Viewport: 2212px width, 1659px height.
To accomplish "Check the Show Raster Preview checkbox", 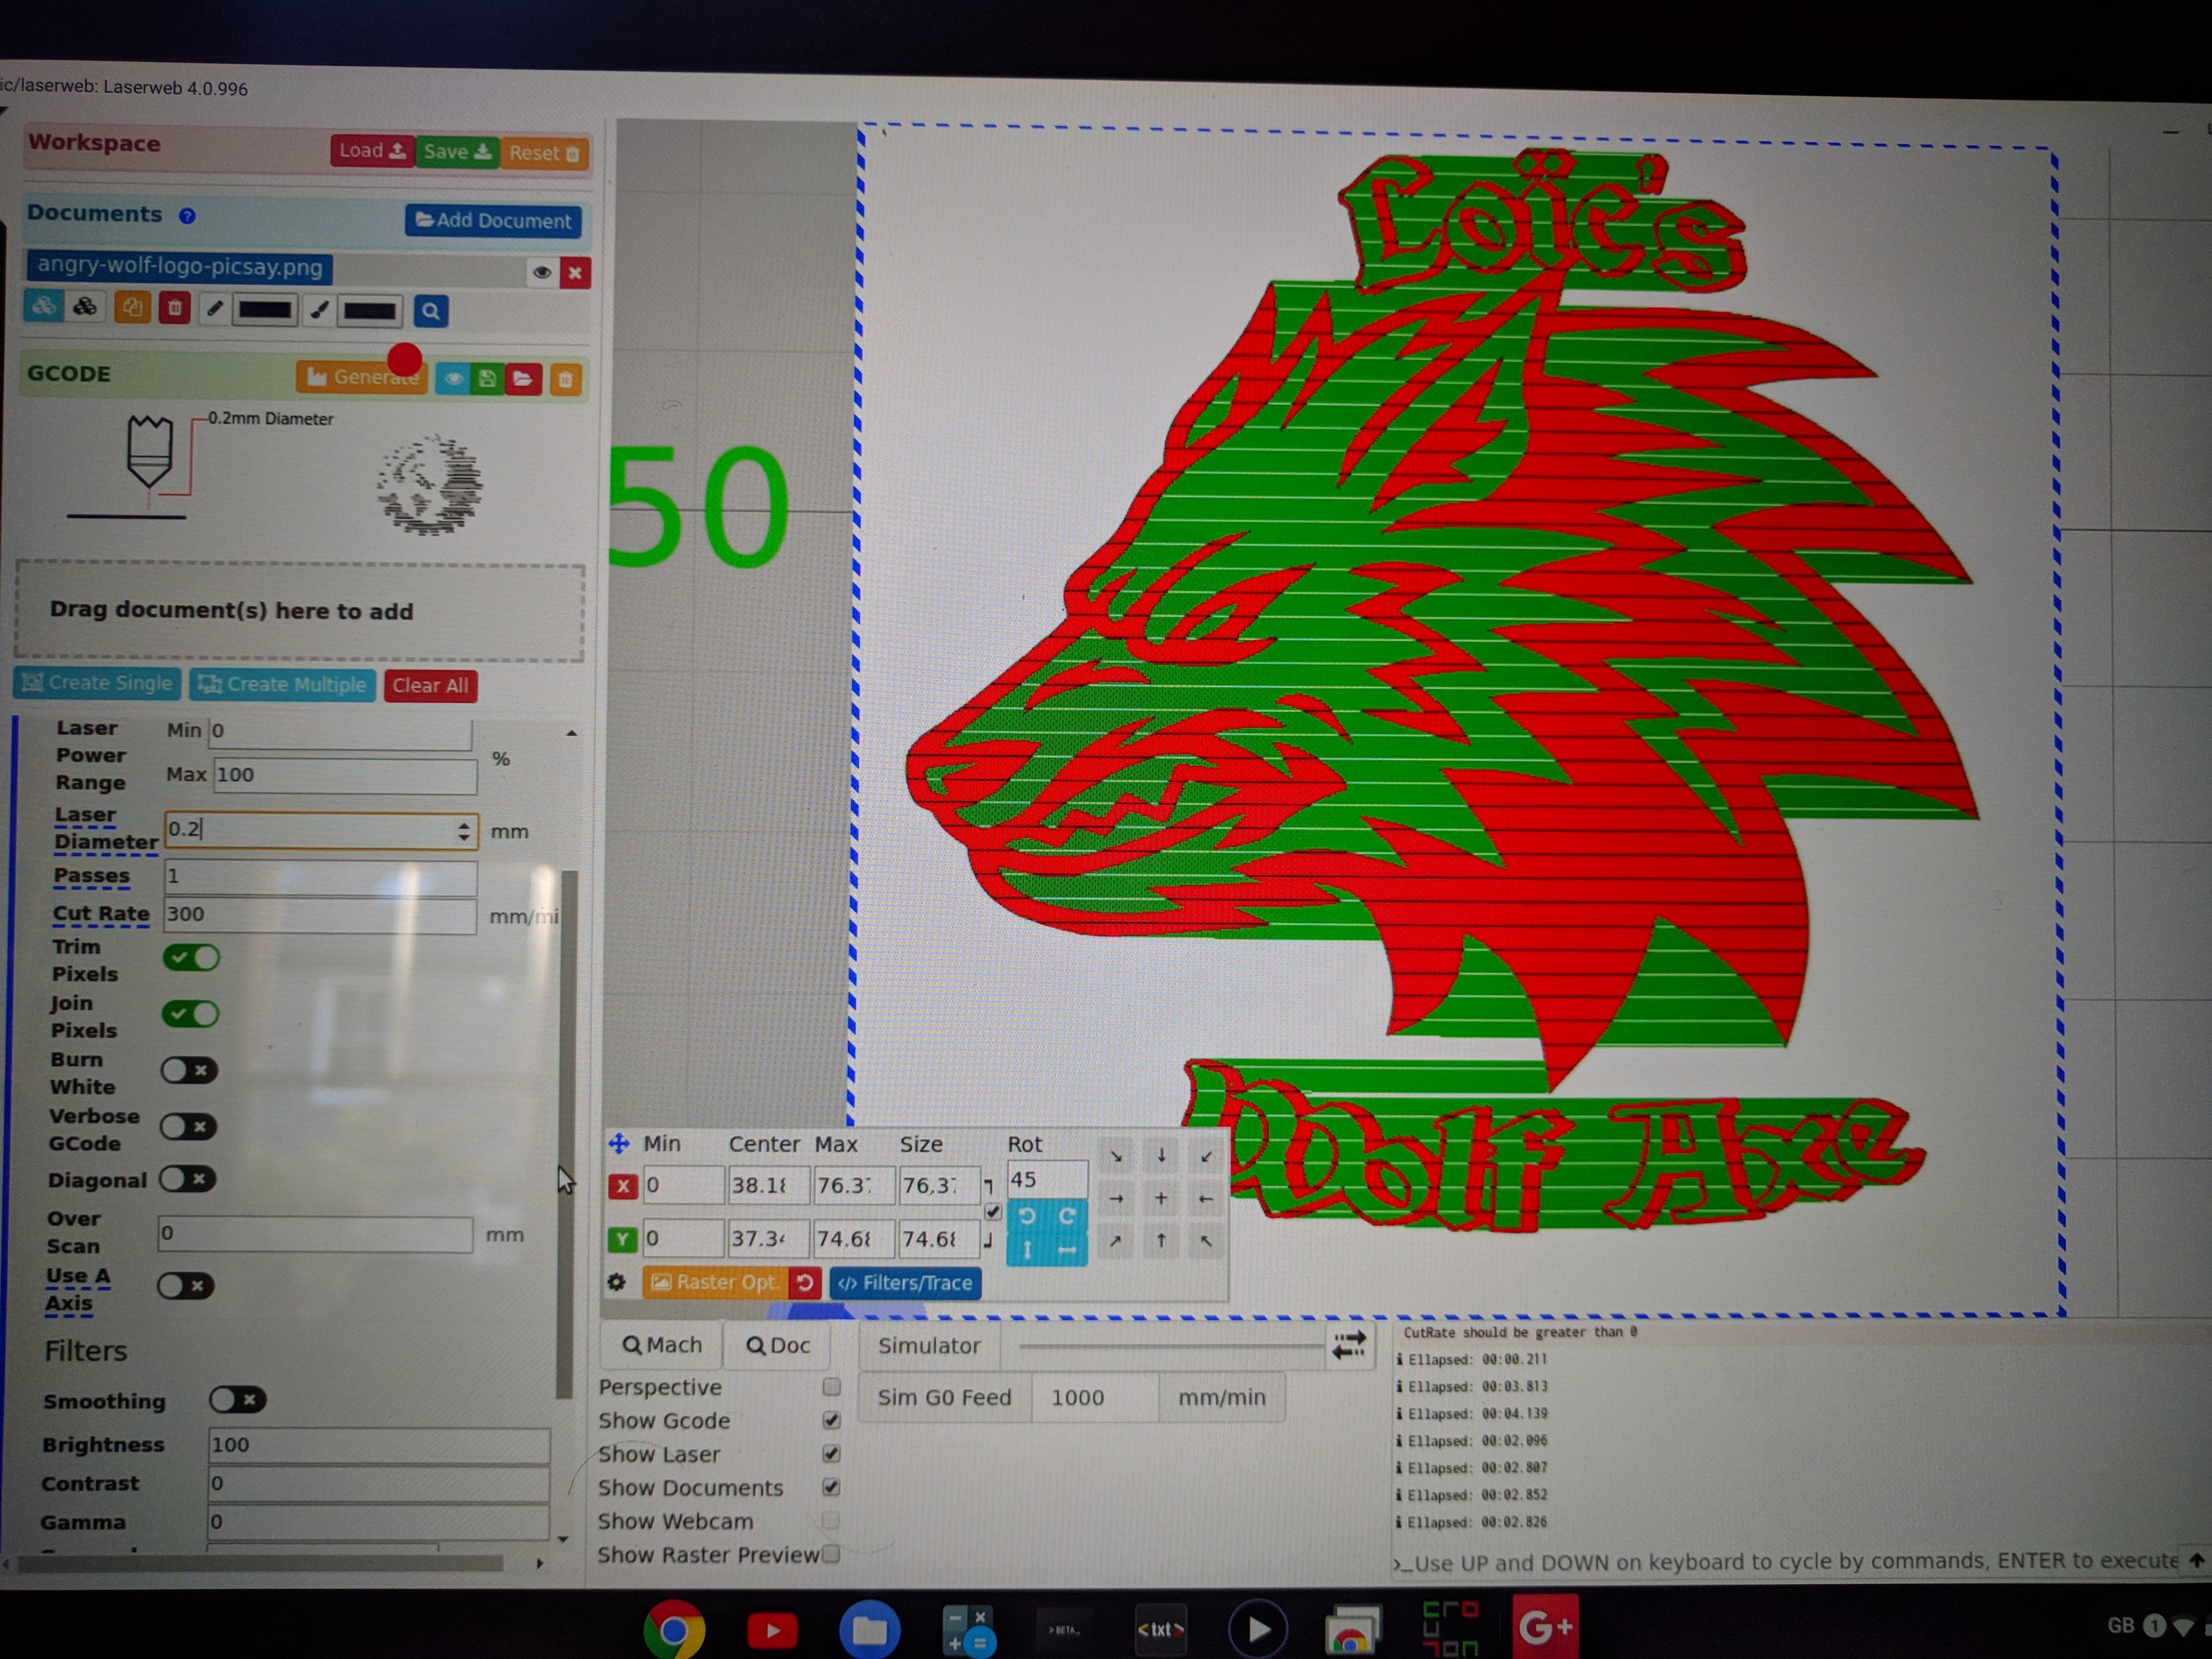I will point(831,1555).
